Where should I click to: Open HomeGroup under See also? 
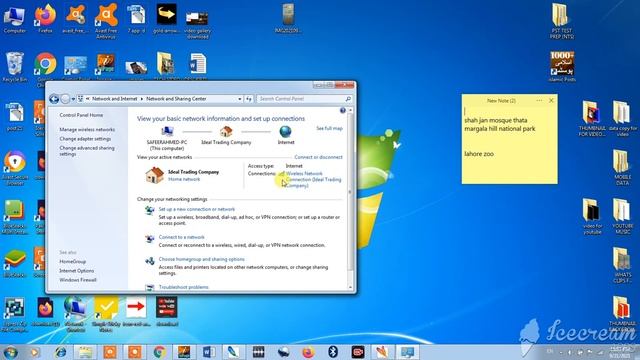click(72, 261)
